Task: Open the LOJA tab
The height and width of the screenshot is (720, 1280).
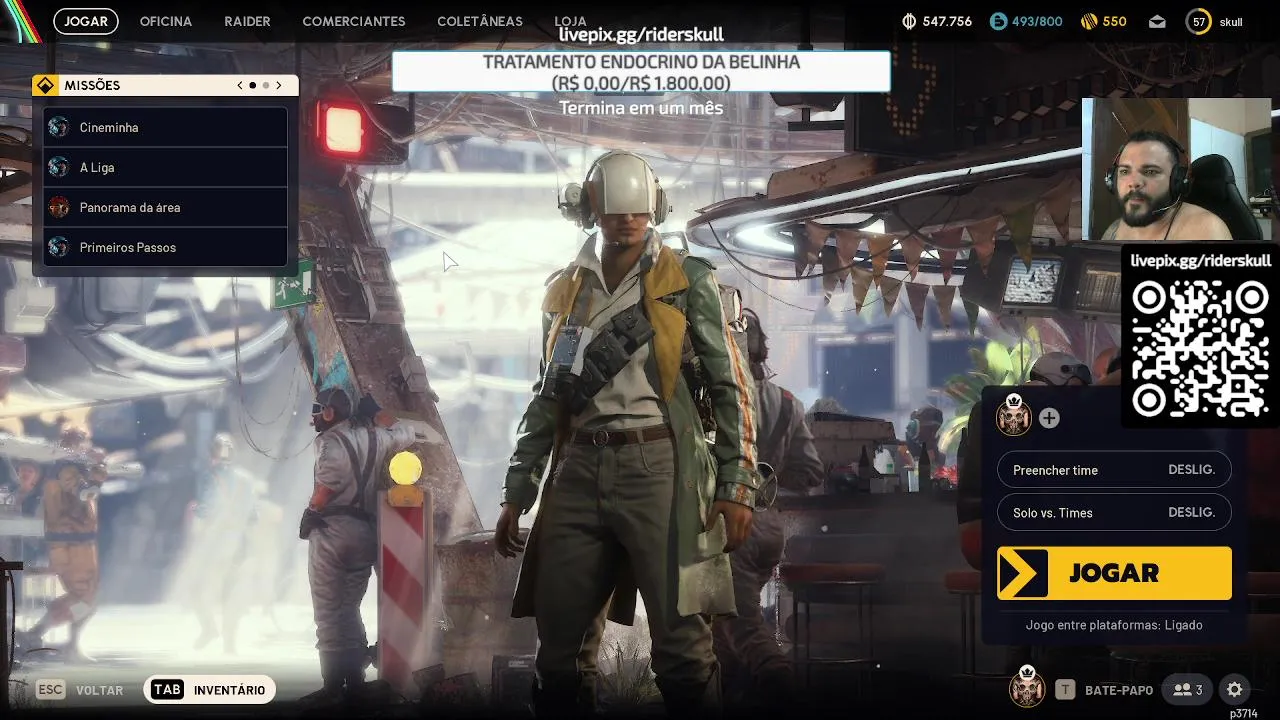Action: (570, 21)
